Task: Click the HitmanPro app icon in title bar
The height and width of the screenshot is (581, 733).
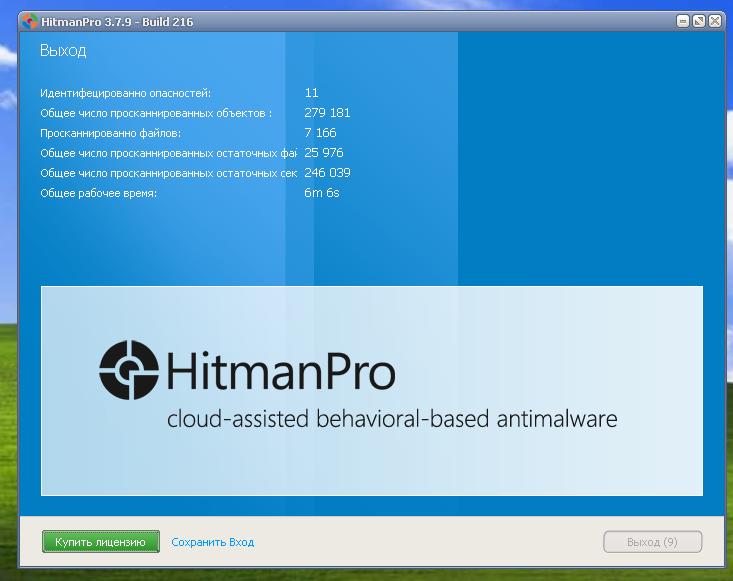Action: coord(28,21)
